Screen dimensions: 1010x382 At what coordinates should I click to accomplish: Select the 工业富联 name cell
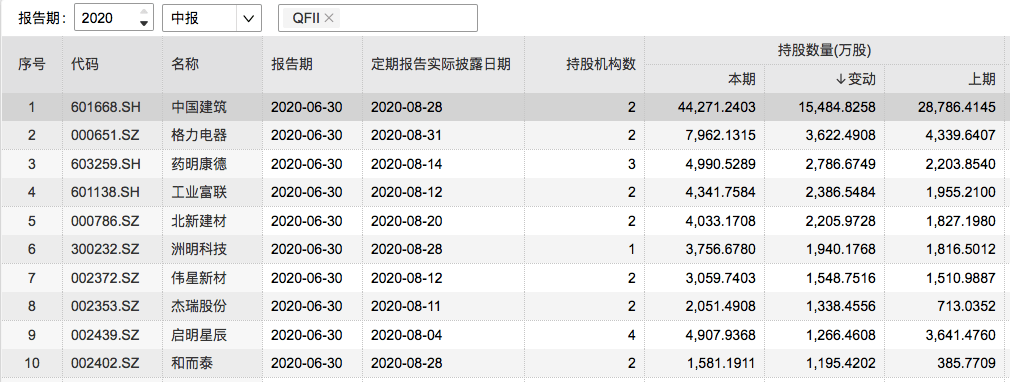[x=199, y=192]
